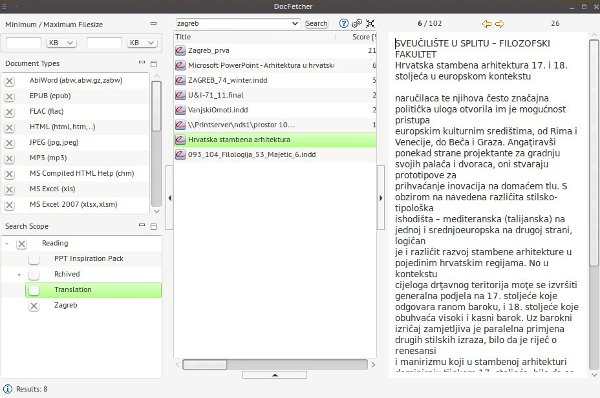Uncheck AbiWord document type

(10, 81)
